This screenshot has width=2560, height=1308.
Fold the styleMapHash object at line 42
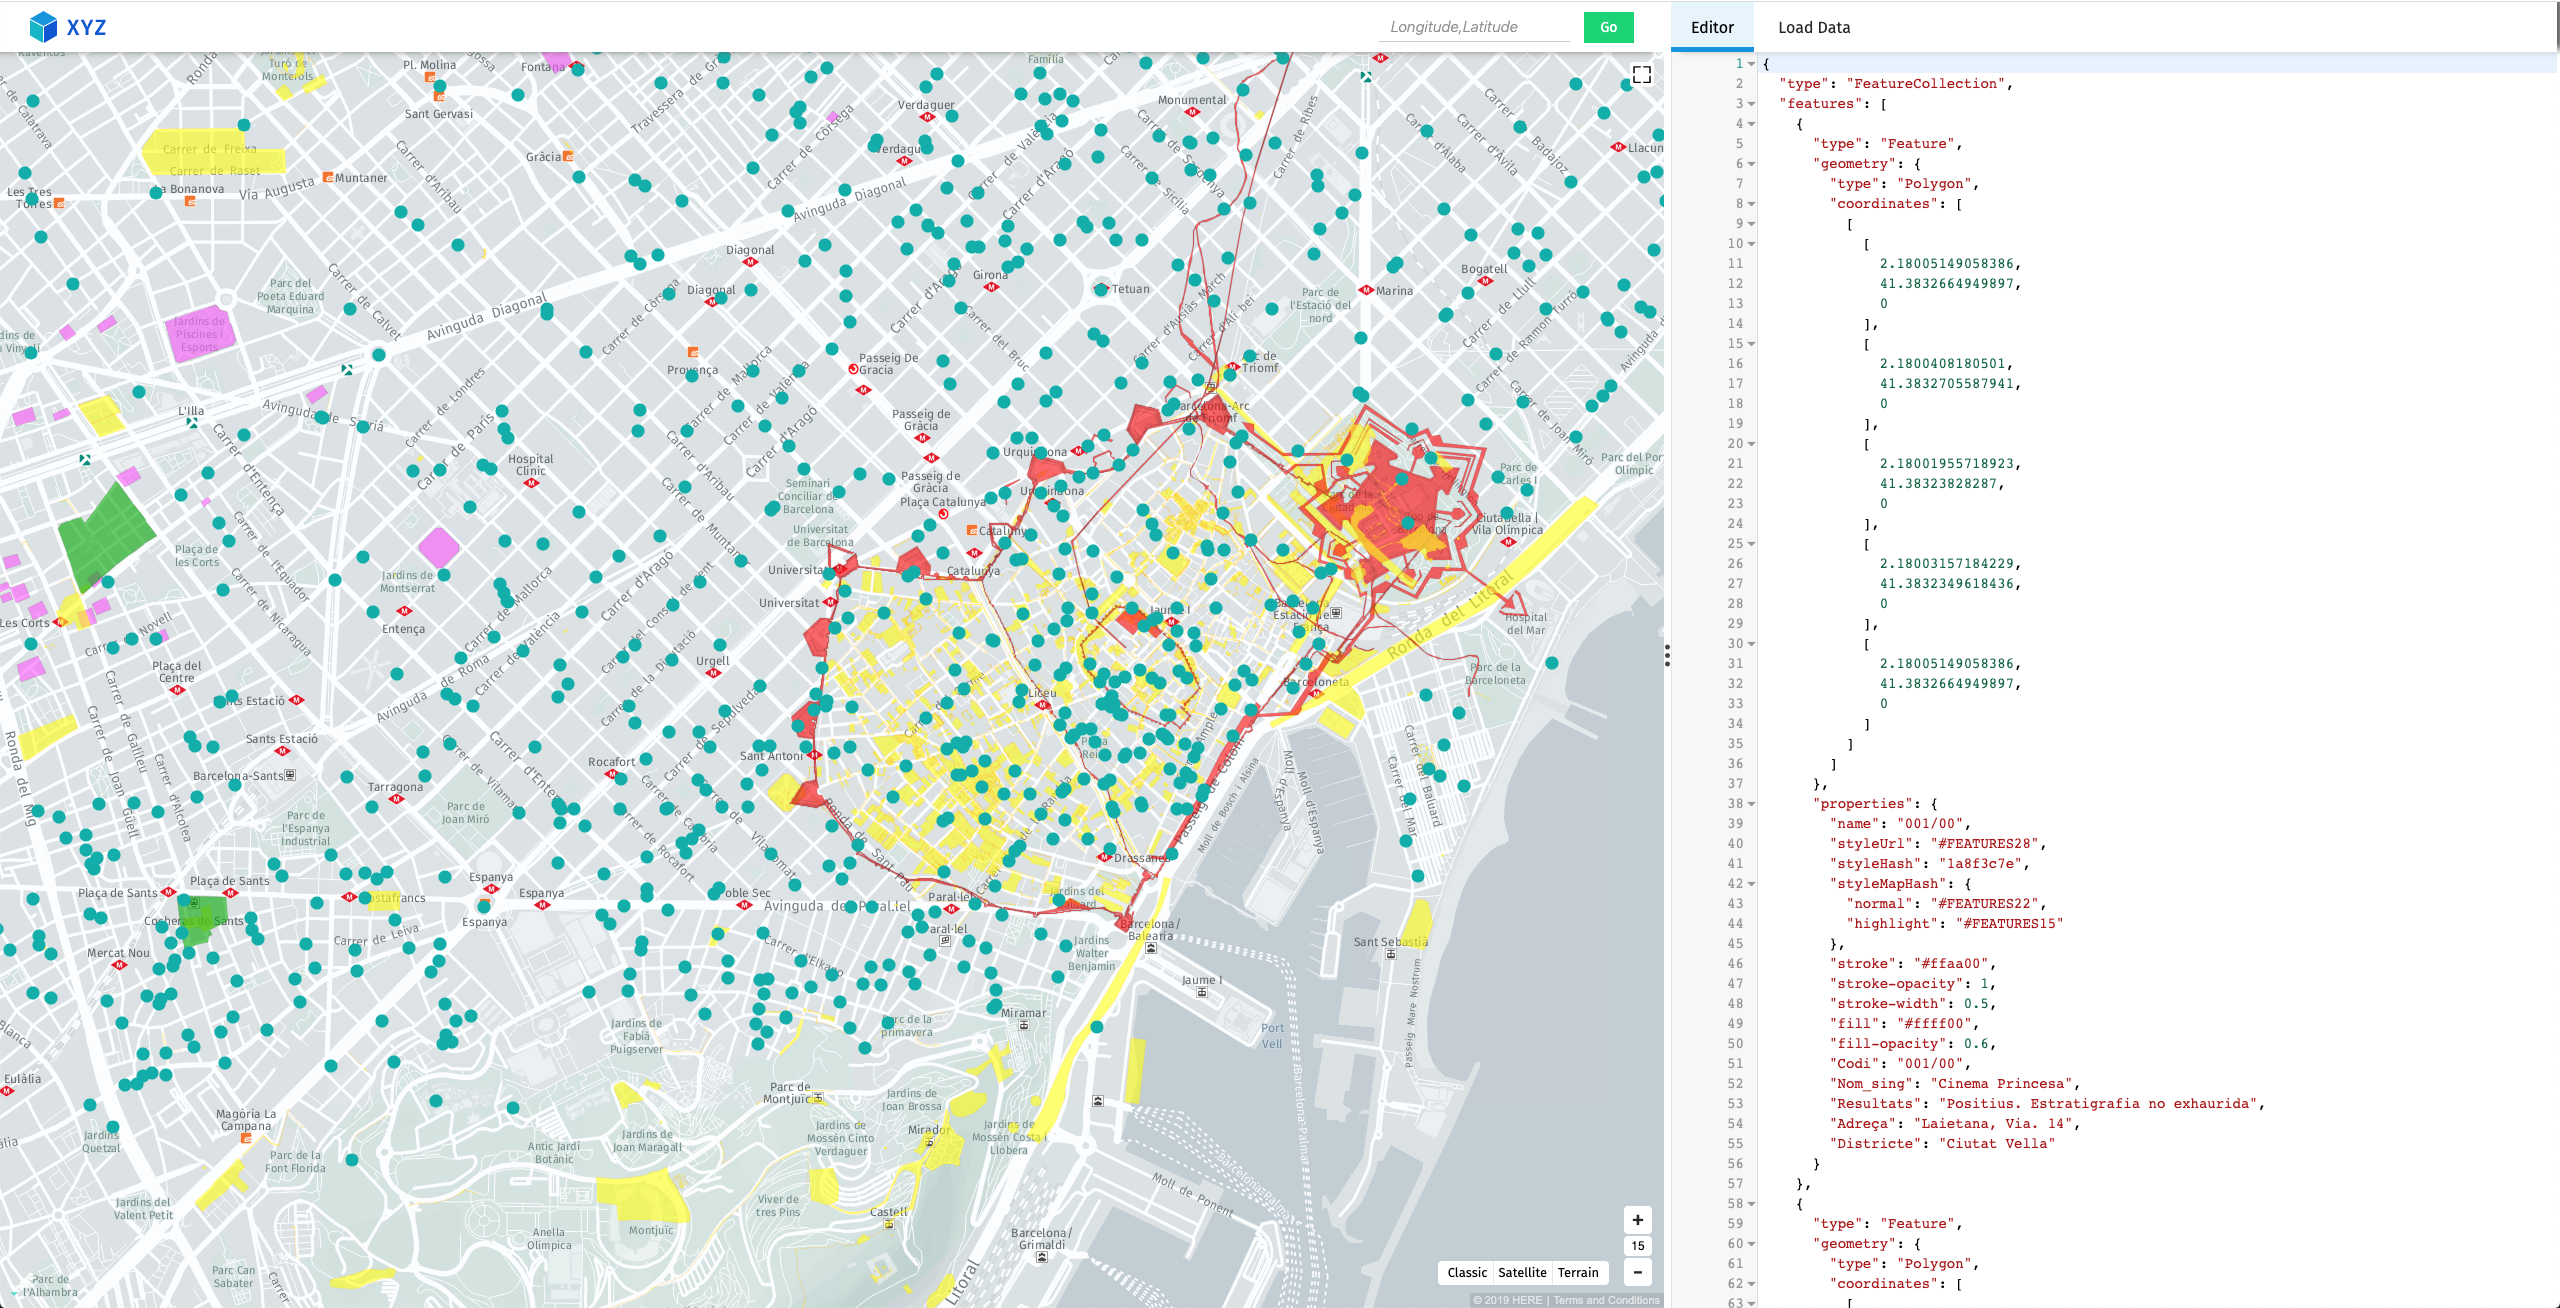point(1751,884)
